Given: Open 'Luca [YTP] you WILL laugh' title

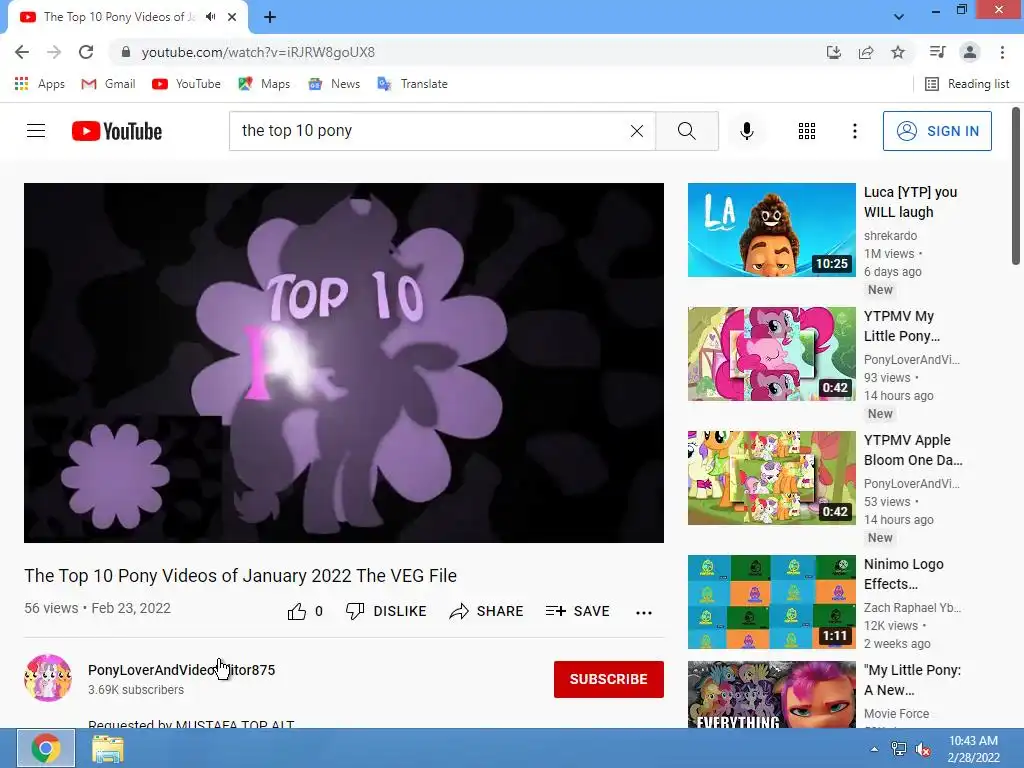Looking at the screenshot, I should pyautogui.click(x=910, y=202).
